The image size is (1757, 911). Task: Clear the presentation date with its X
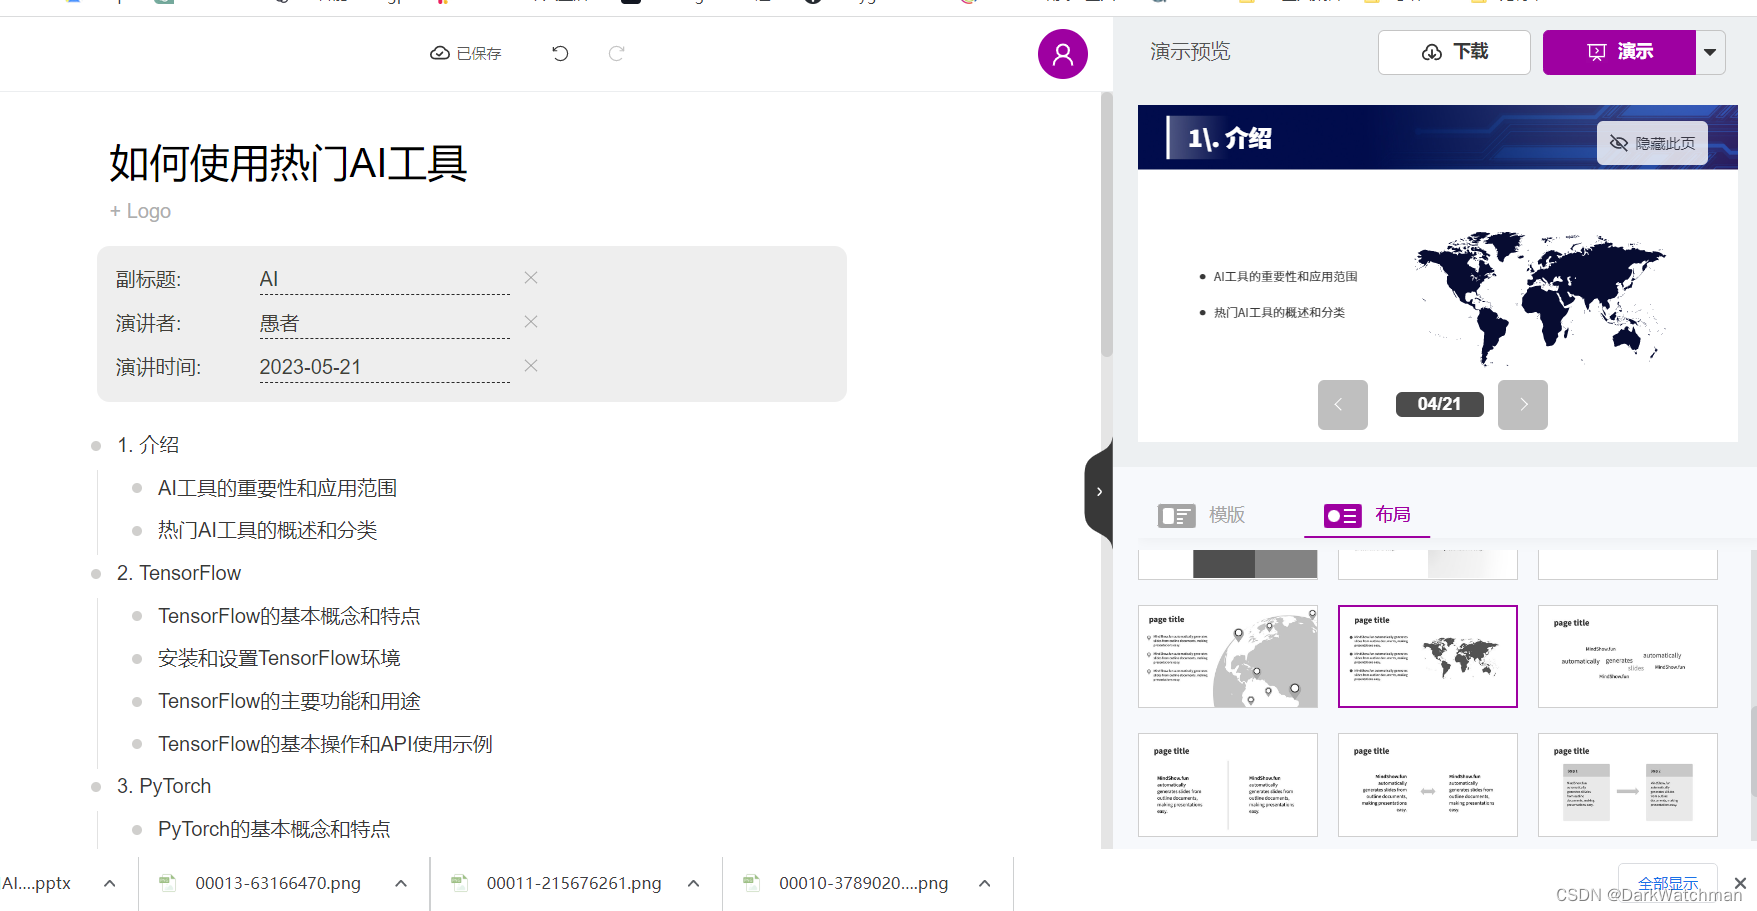tap(531, 366)
